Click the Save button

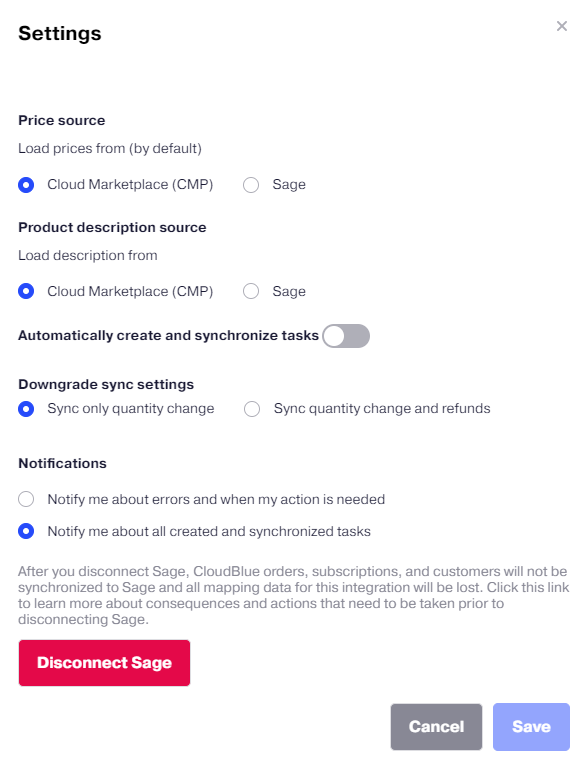pyautogui.click(x=531, y=726)
